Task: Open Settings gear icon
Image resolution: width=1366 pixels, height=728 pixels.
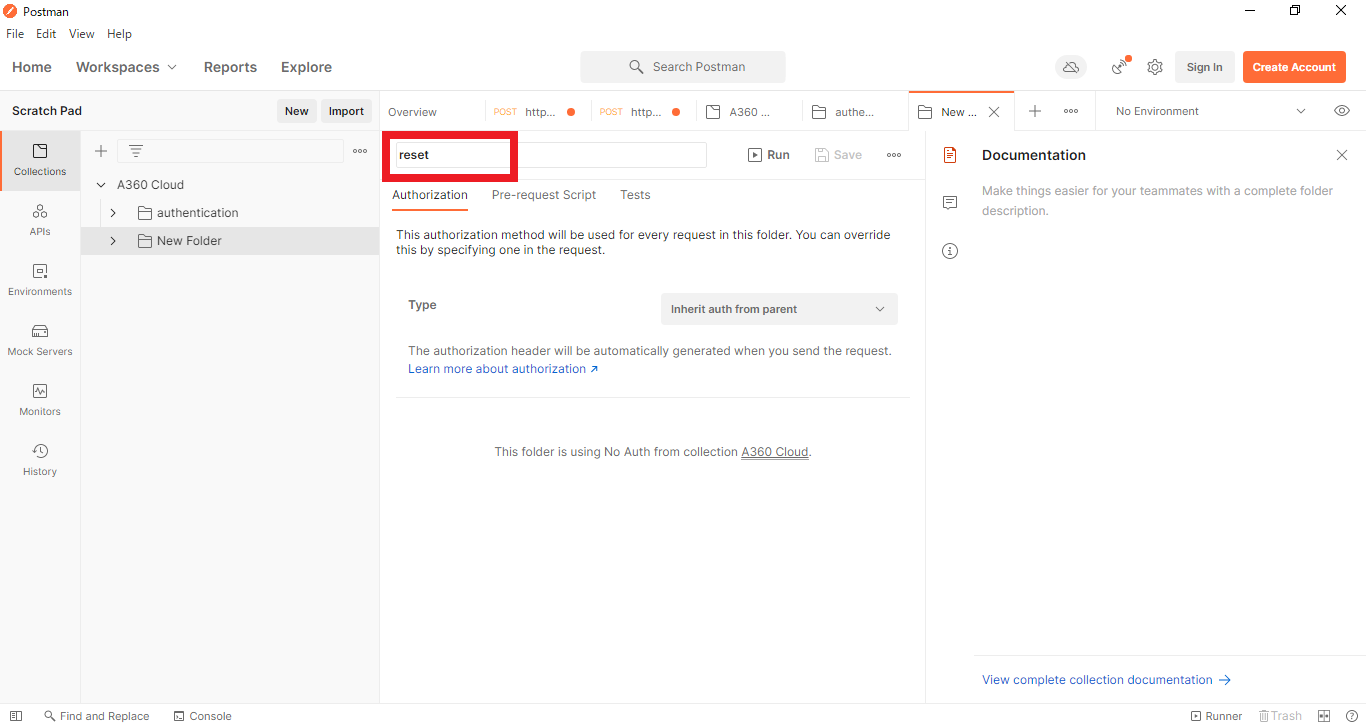Action: [x=1155, y=67]
